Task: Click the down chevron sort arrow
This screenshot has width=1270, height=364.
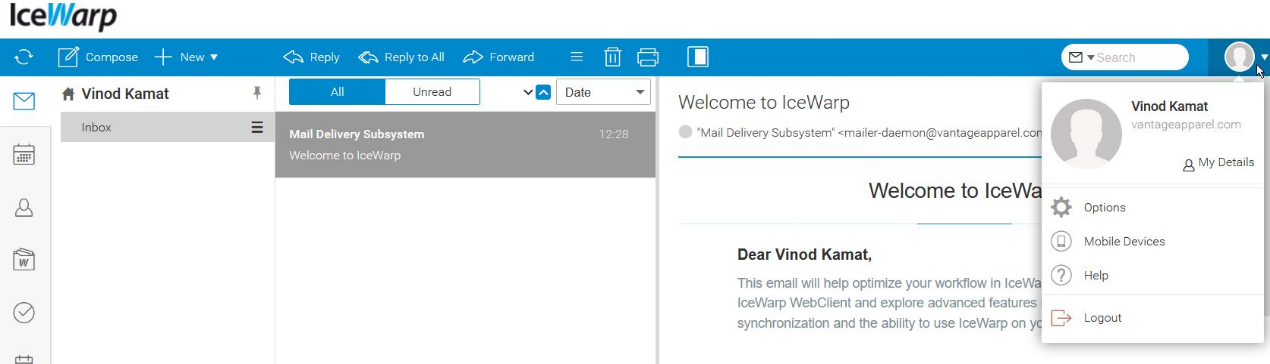Action: pos(528,93)
